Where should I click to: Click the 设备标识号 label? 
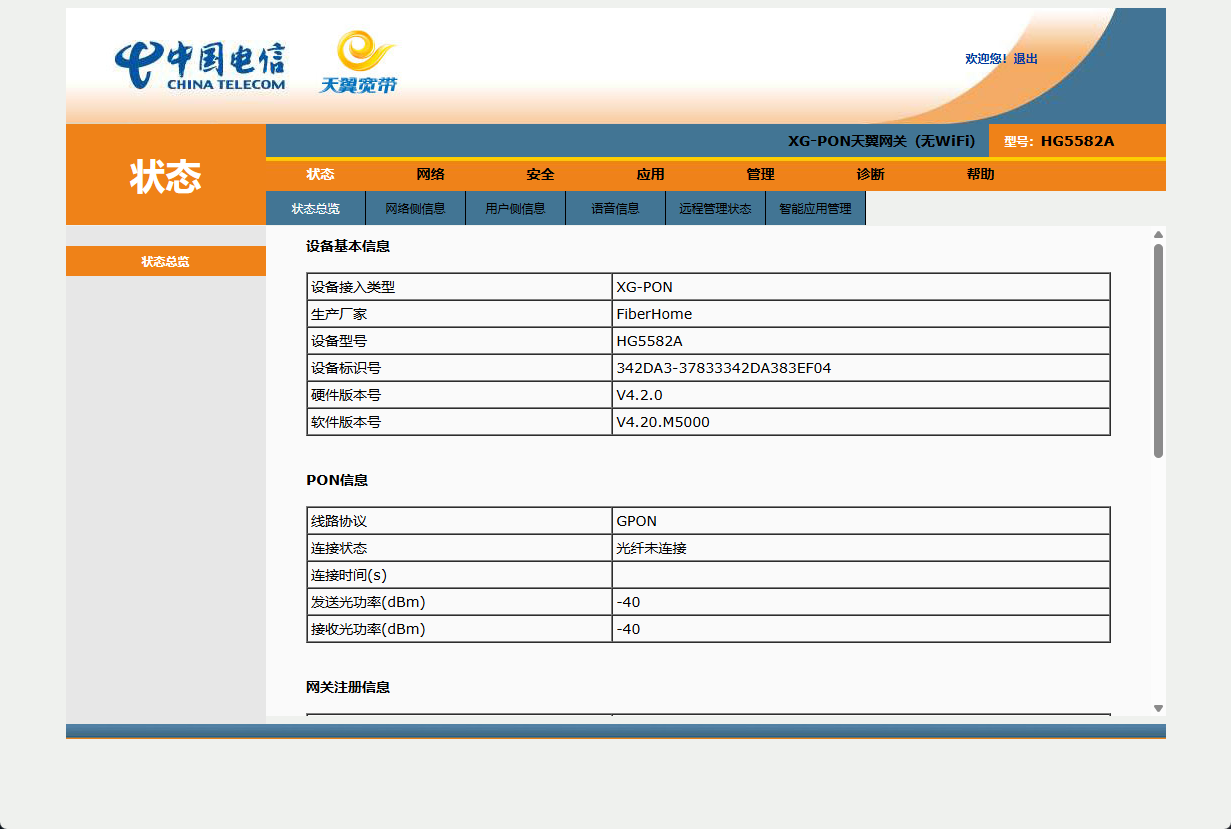pos(346,368)
